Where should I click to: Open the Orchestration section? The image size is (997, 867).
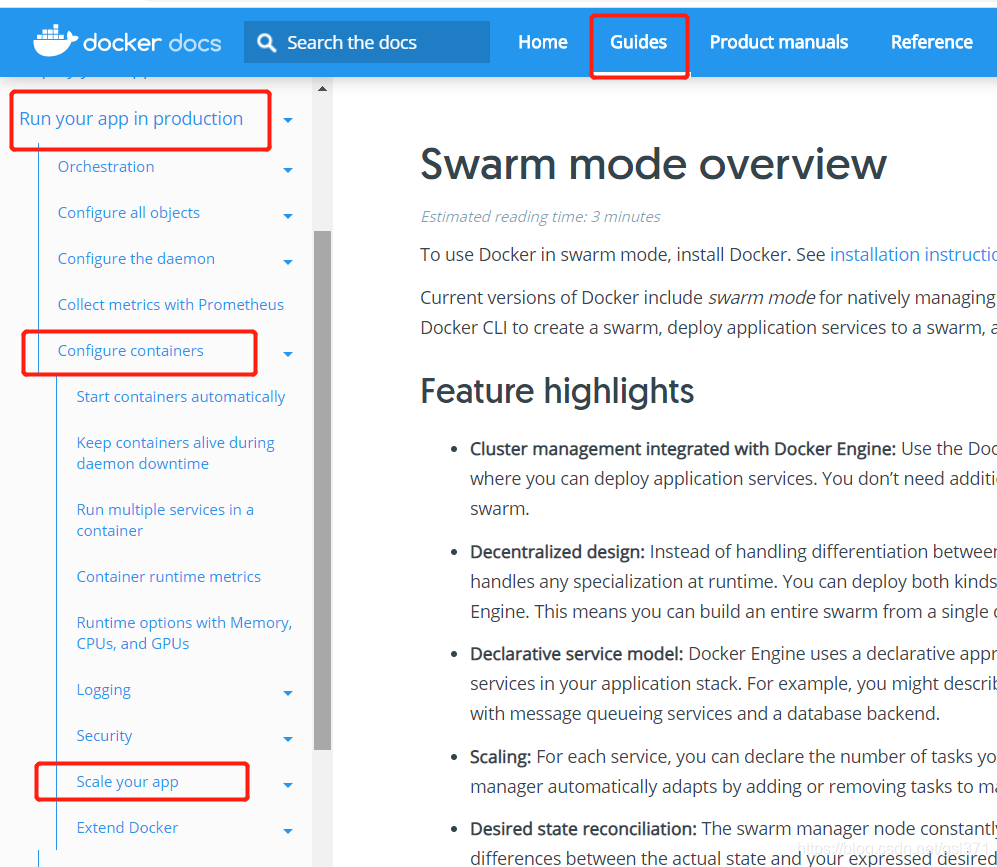coord(106,167)
